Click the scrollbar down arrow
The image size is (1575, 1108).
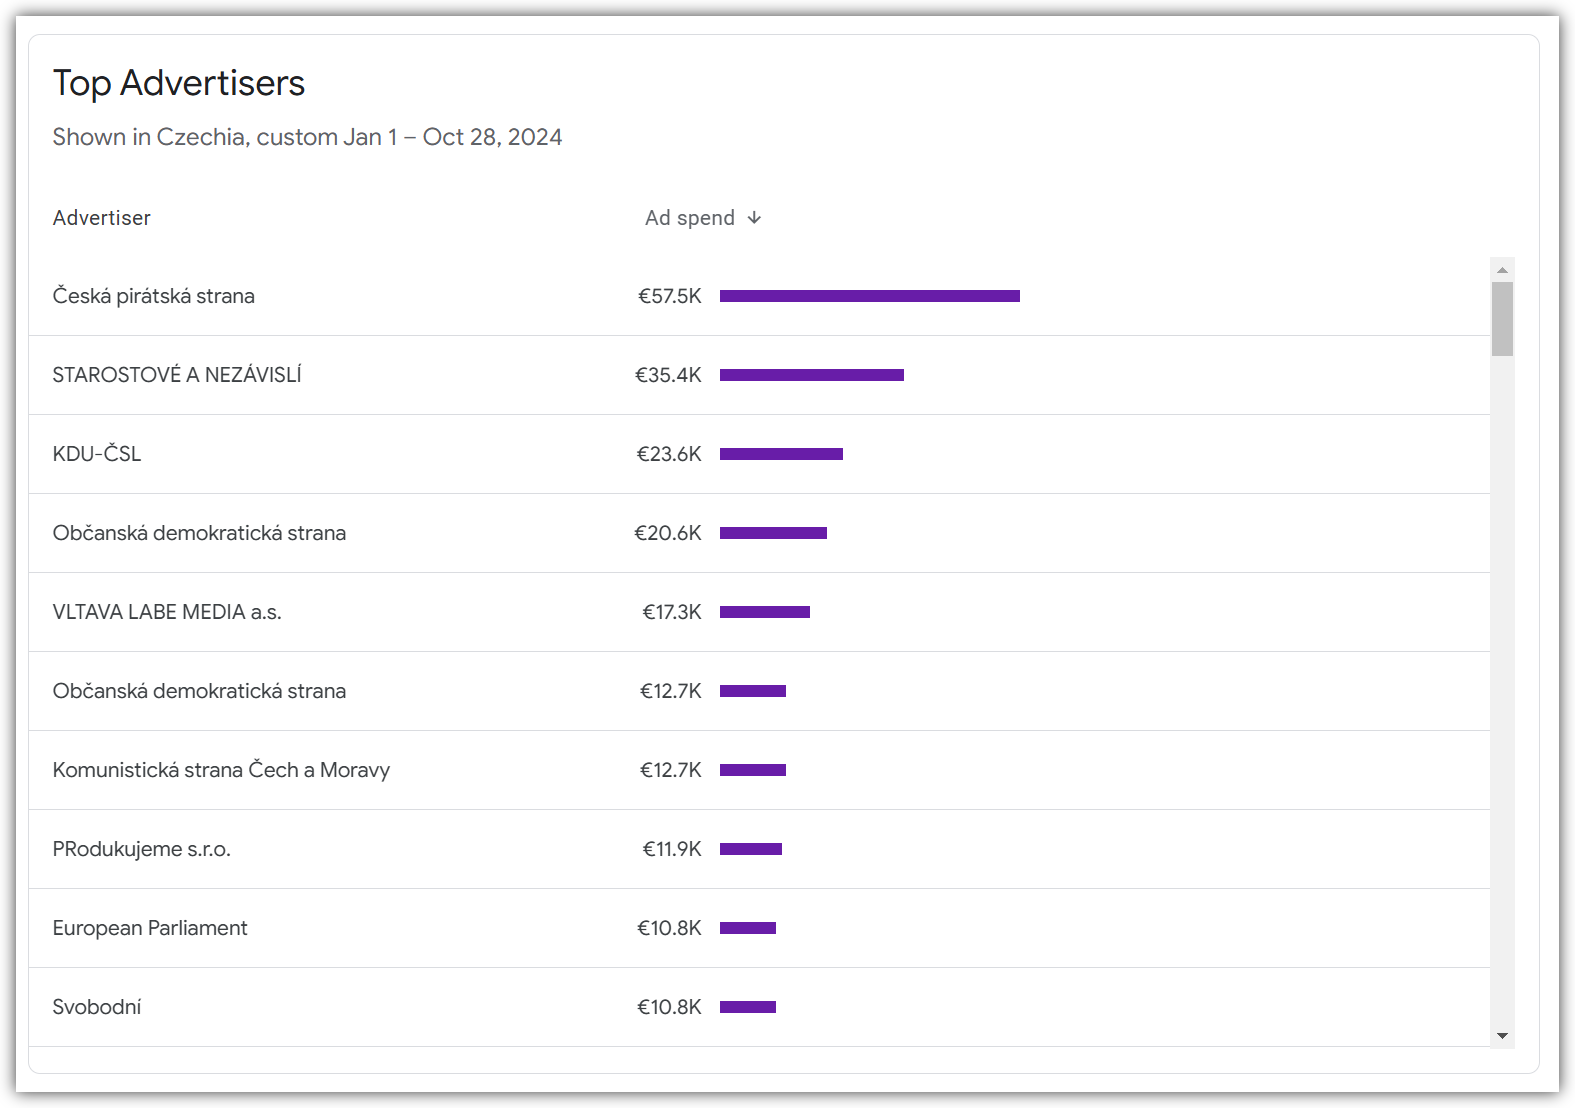(x=1502, y=1036)
